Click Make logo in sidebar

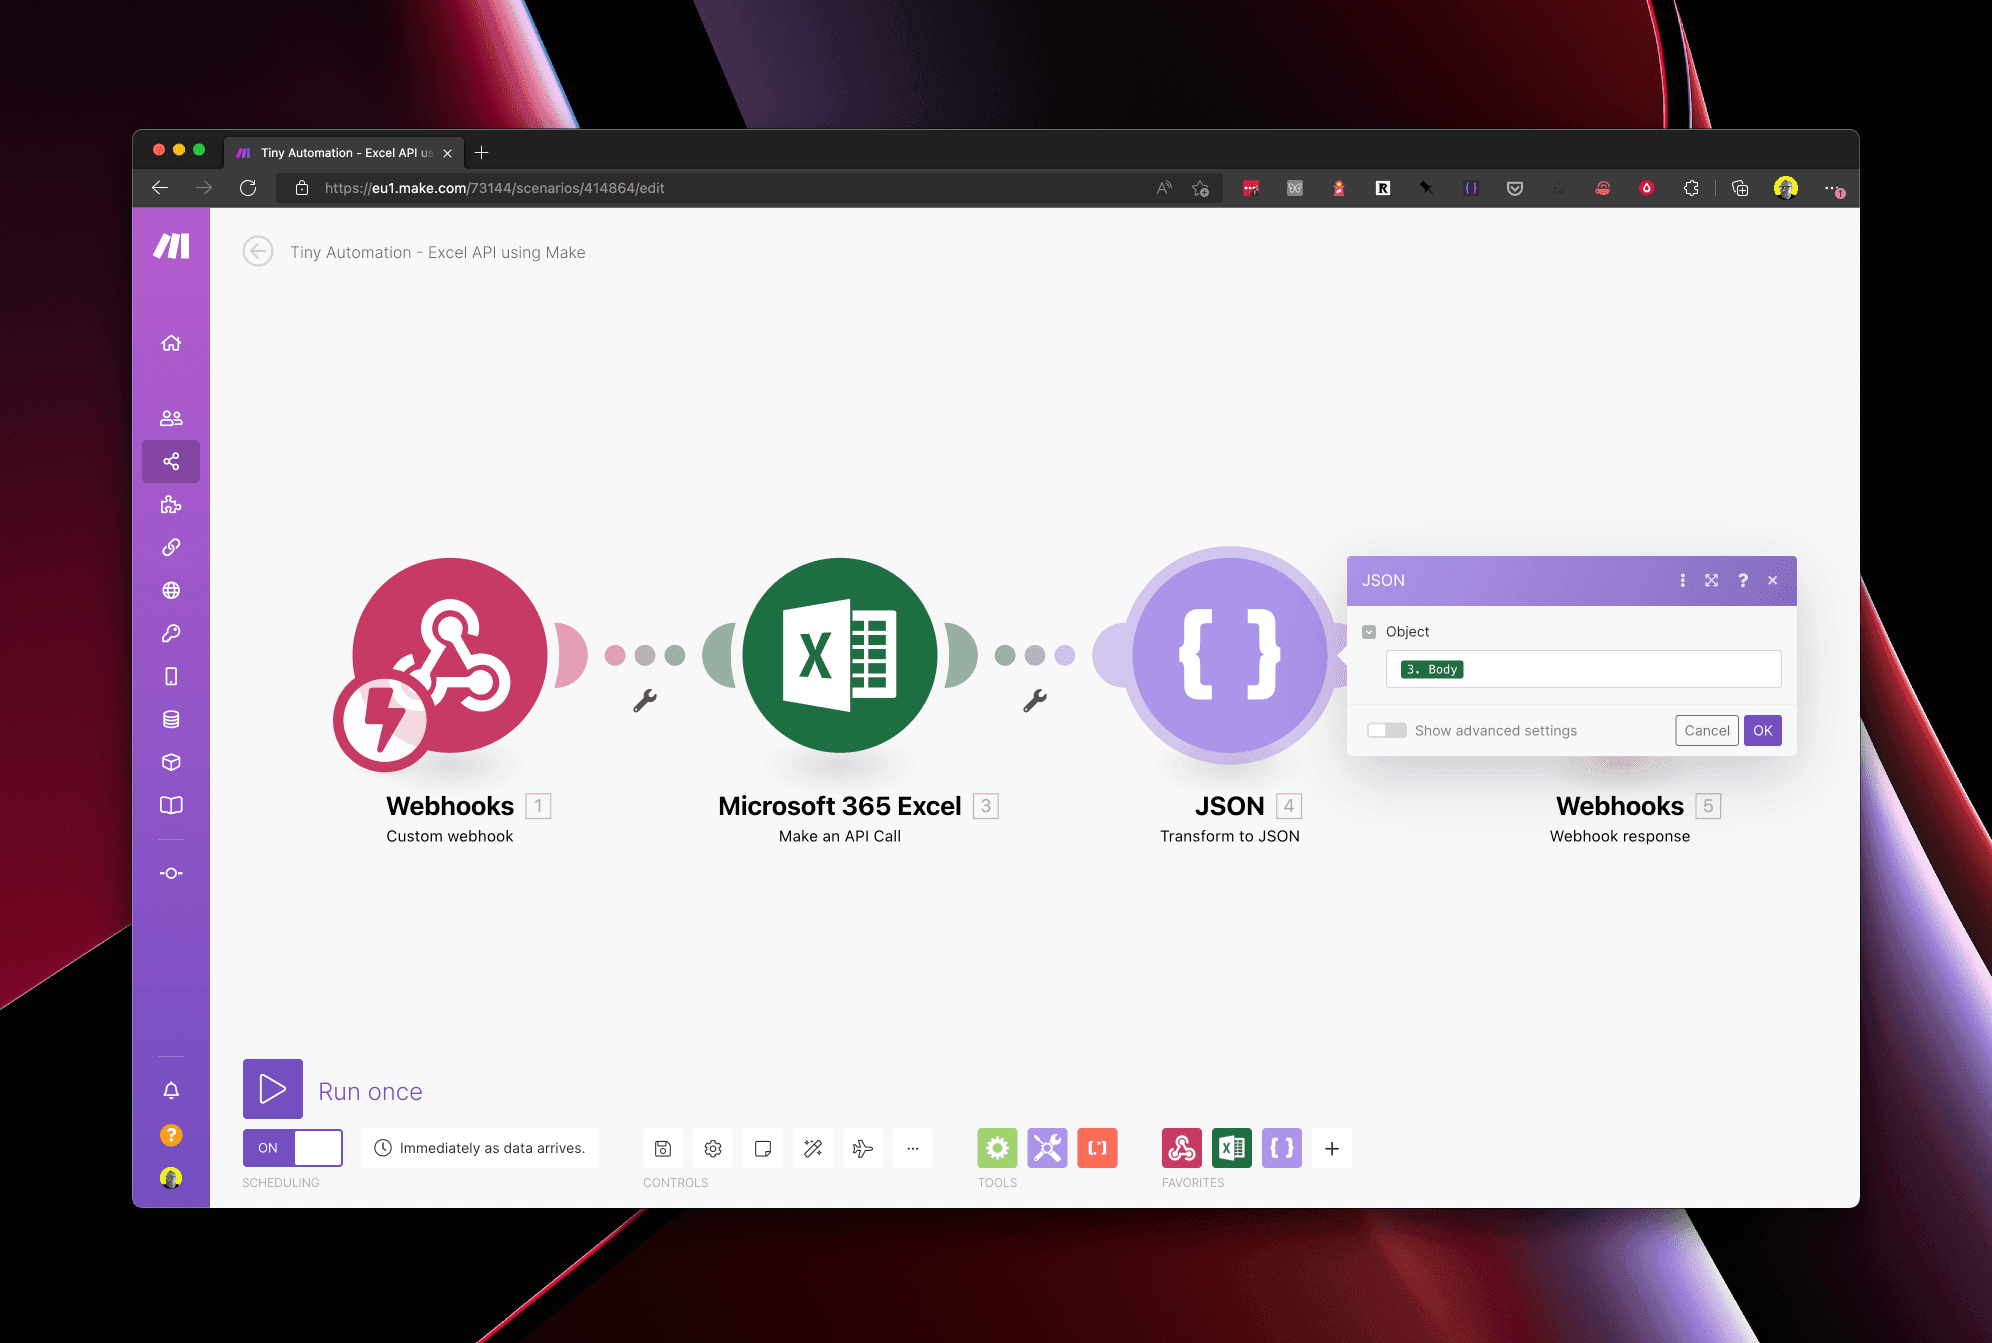171,246
